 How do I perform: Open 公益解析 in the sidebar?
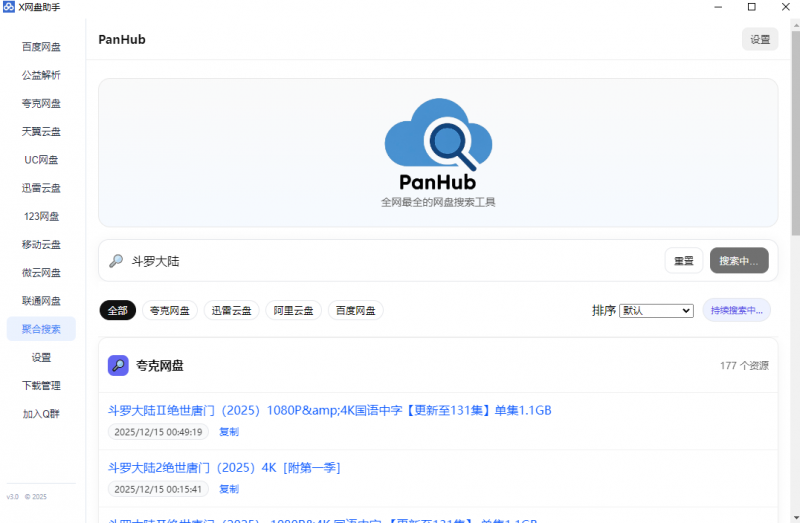(x=41, y=75)
